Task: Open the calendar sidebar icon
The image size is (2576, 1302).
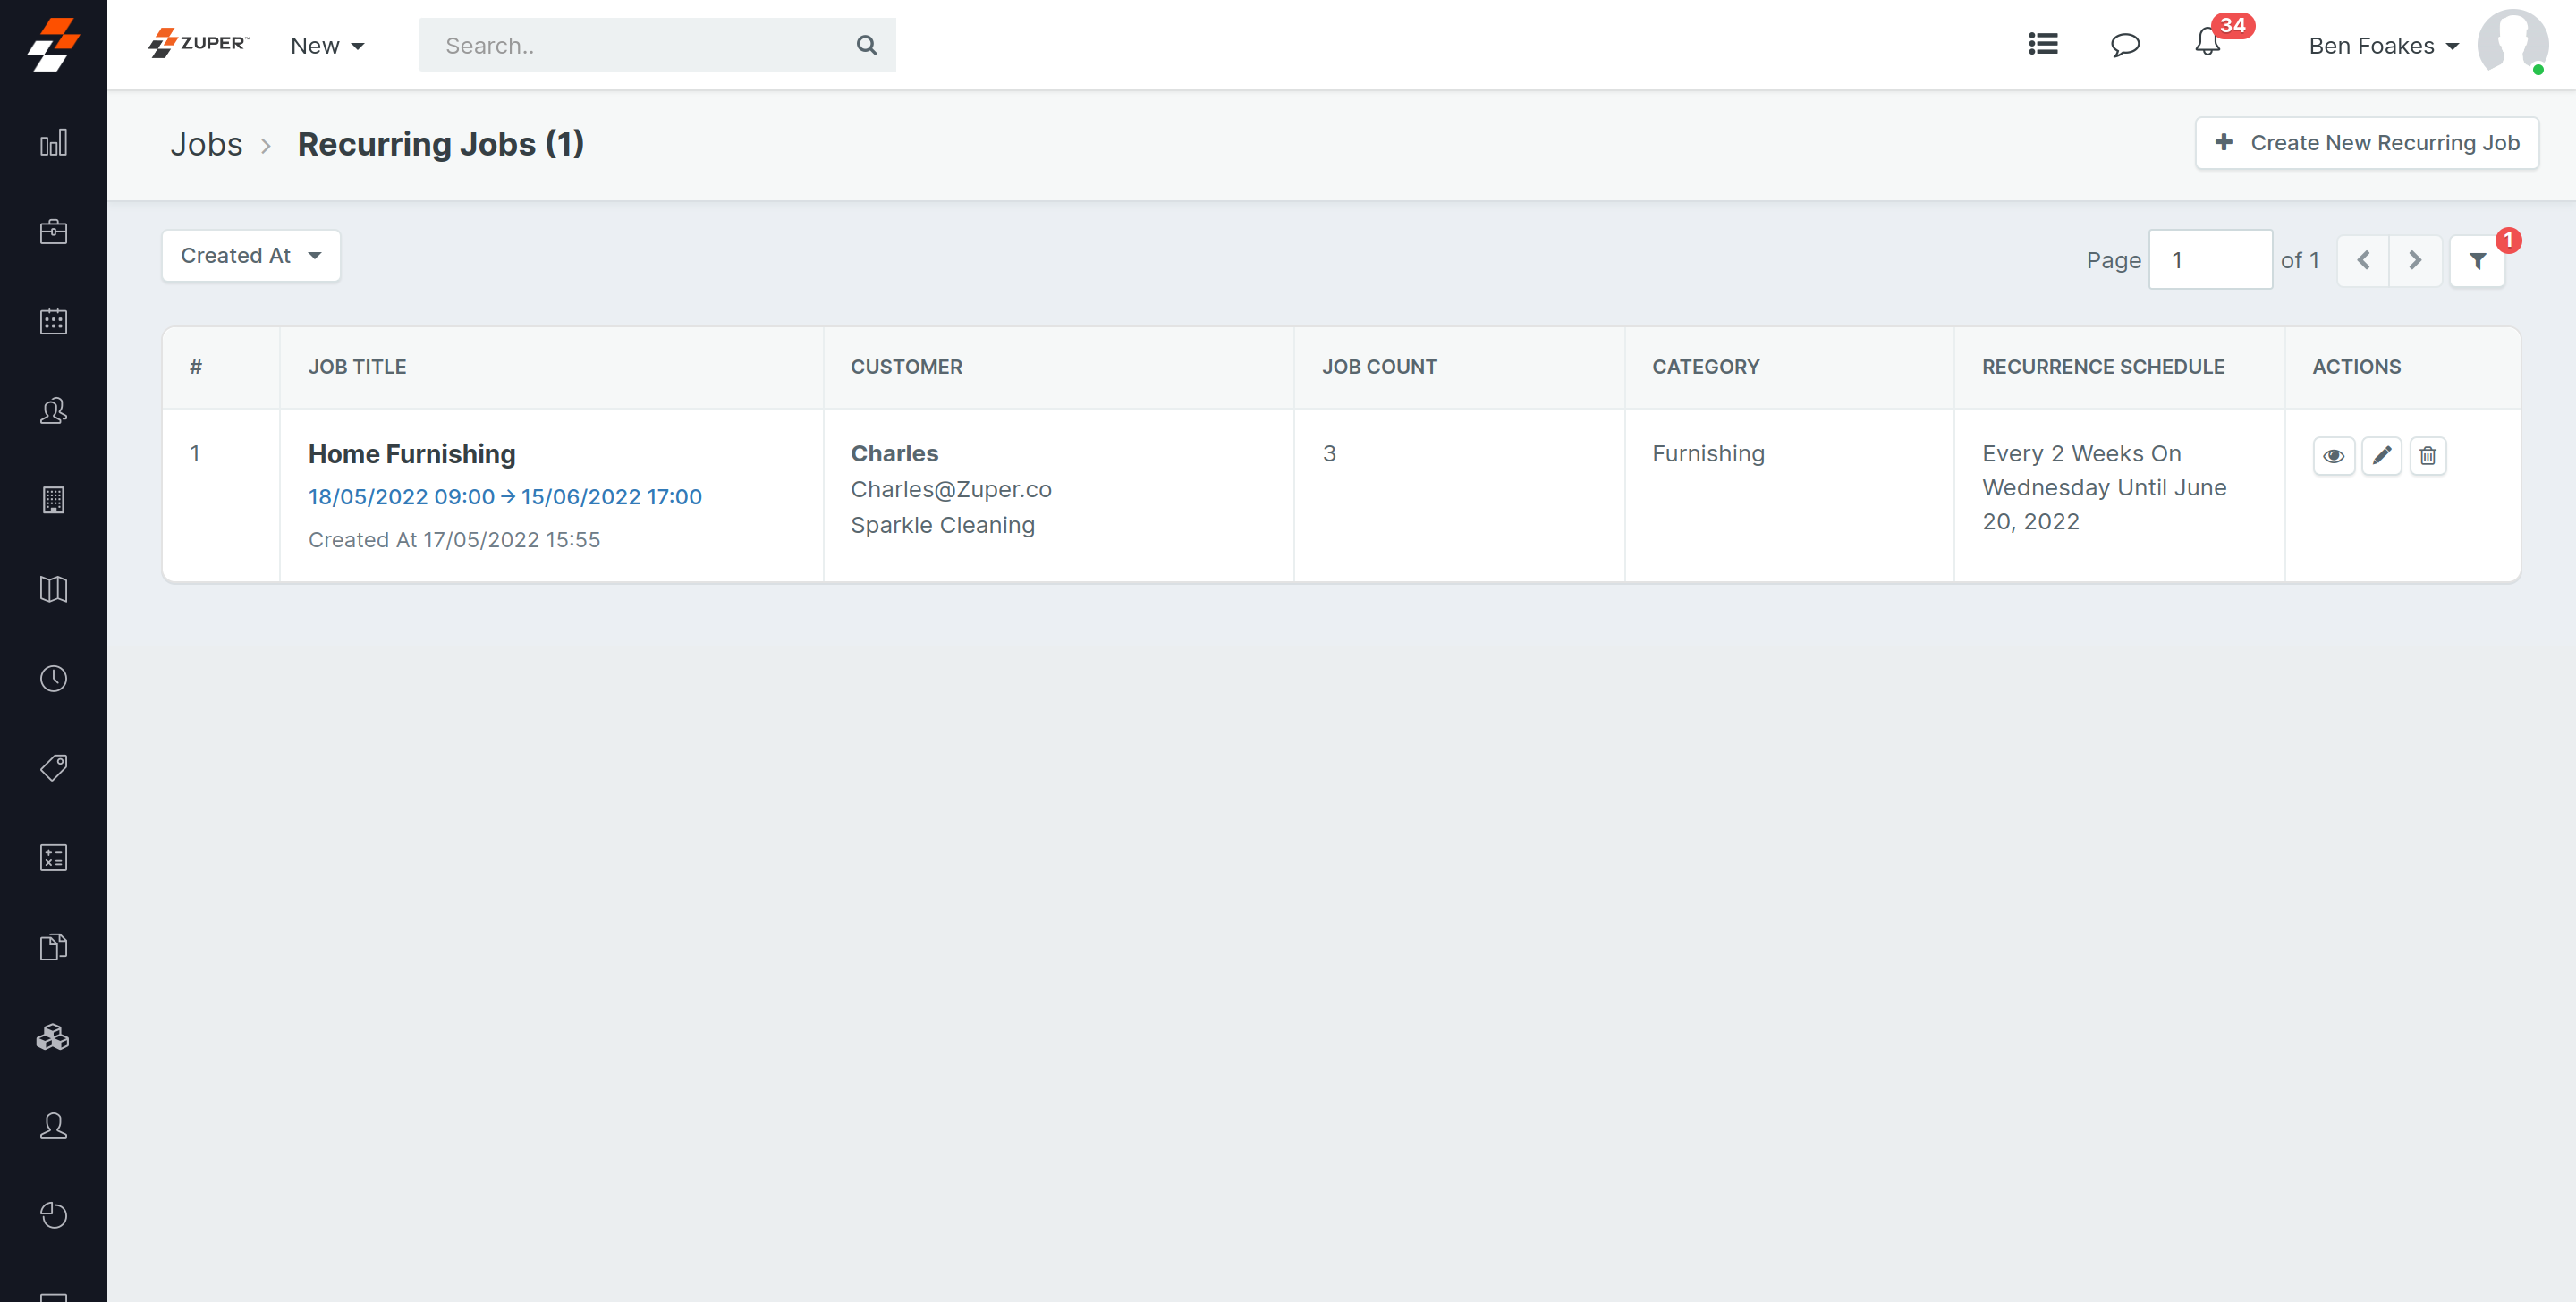Action: pyautogui.click(x=53, y=321)
